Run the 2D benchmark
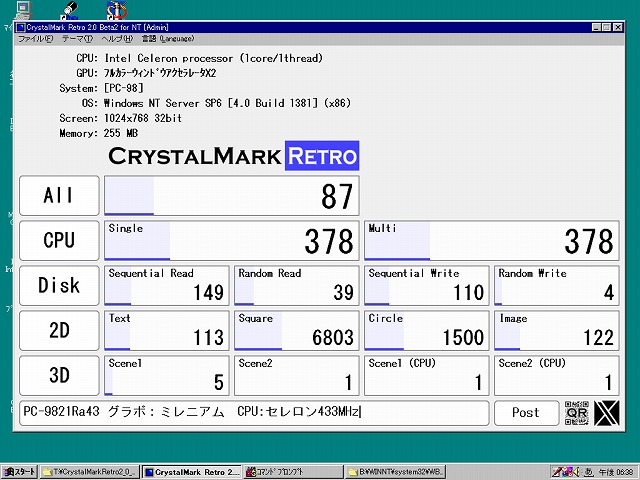The image size is (640, 480). pos(59,330)
